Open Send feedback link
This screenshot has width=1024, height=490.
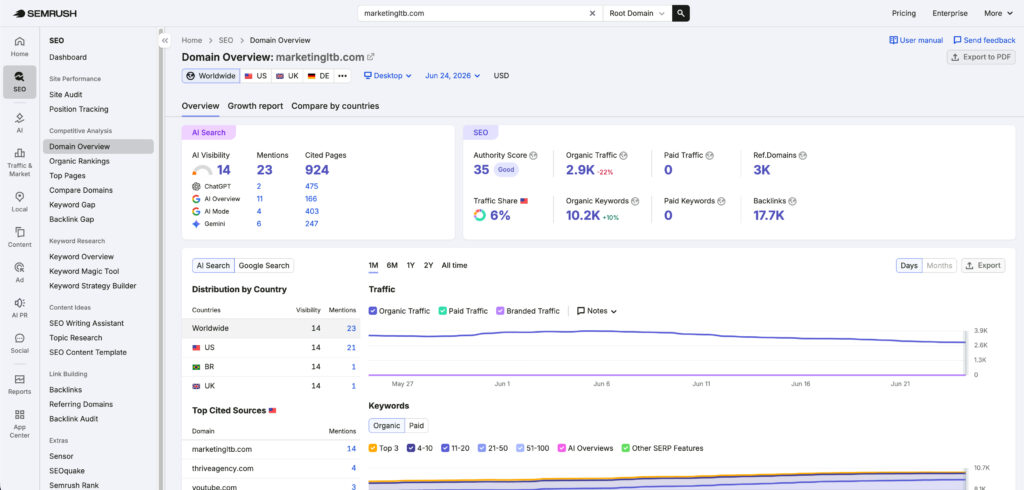pos(984,41)
